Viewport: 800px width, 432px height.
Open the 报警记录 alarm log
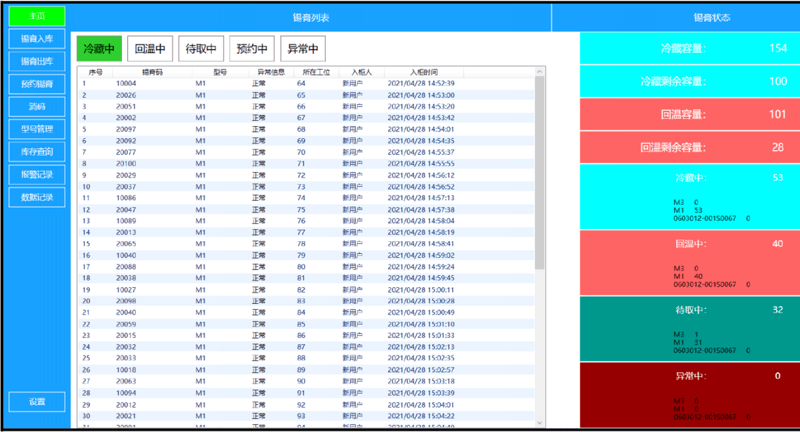pyautogui.click(x=37, y=174)
